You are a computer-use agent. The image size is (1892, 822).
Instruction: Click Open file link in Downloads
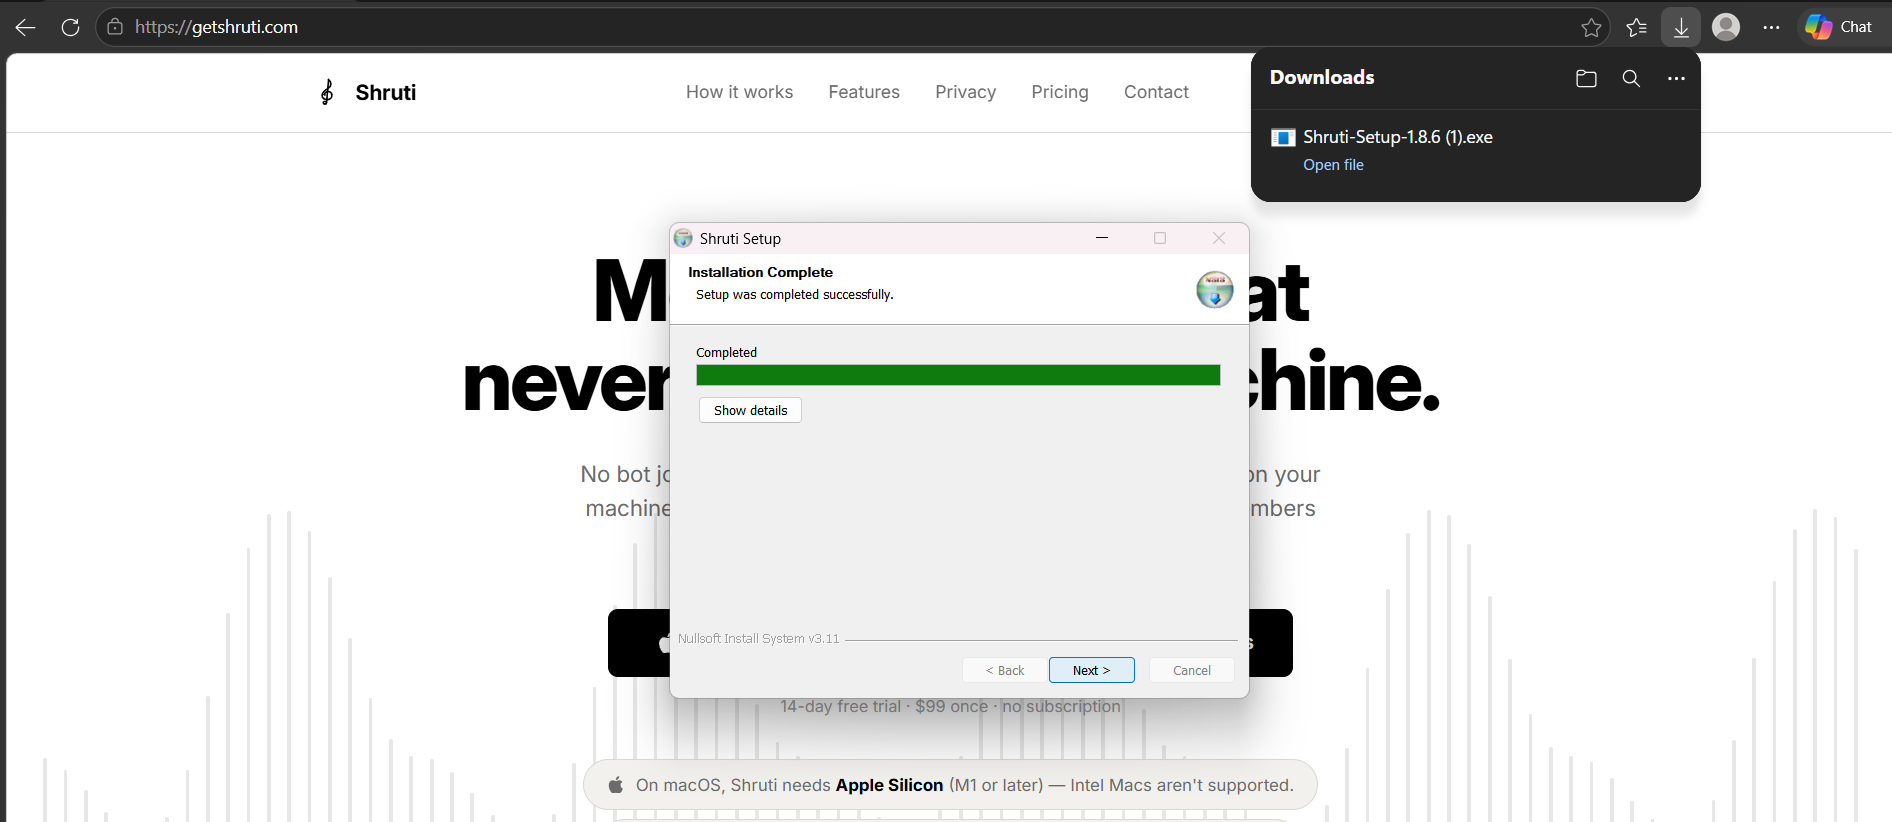pyautogui.click(x=1333, y=165)
